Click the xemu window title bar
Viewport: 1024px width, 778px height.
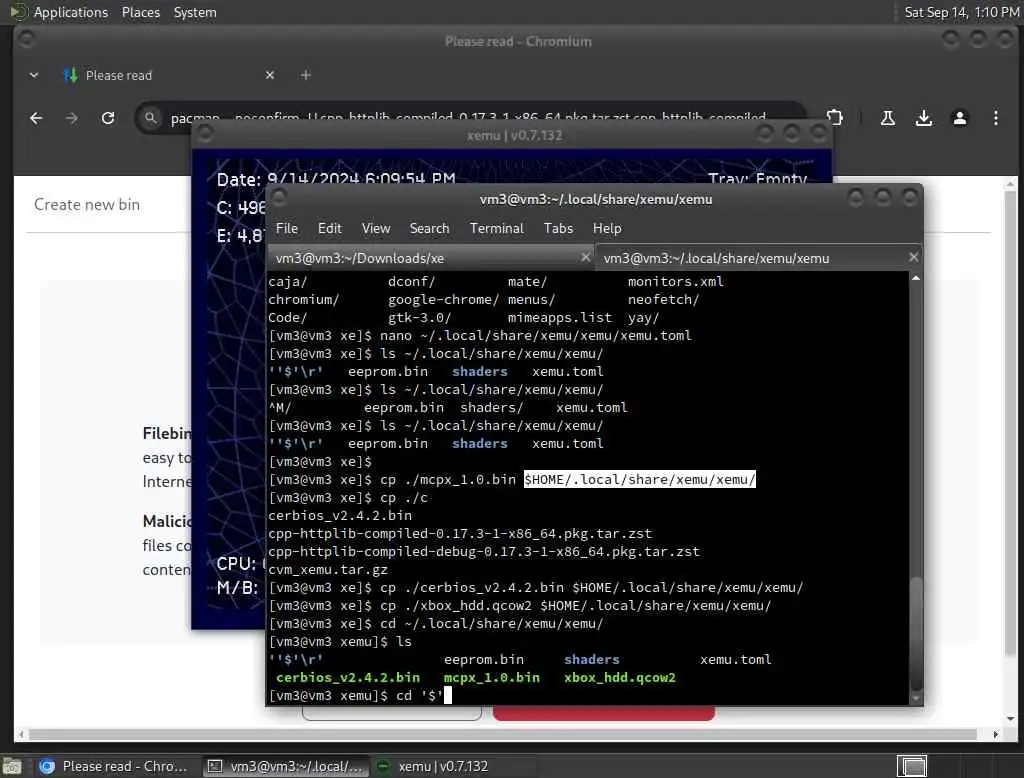point(513,135)
